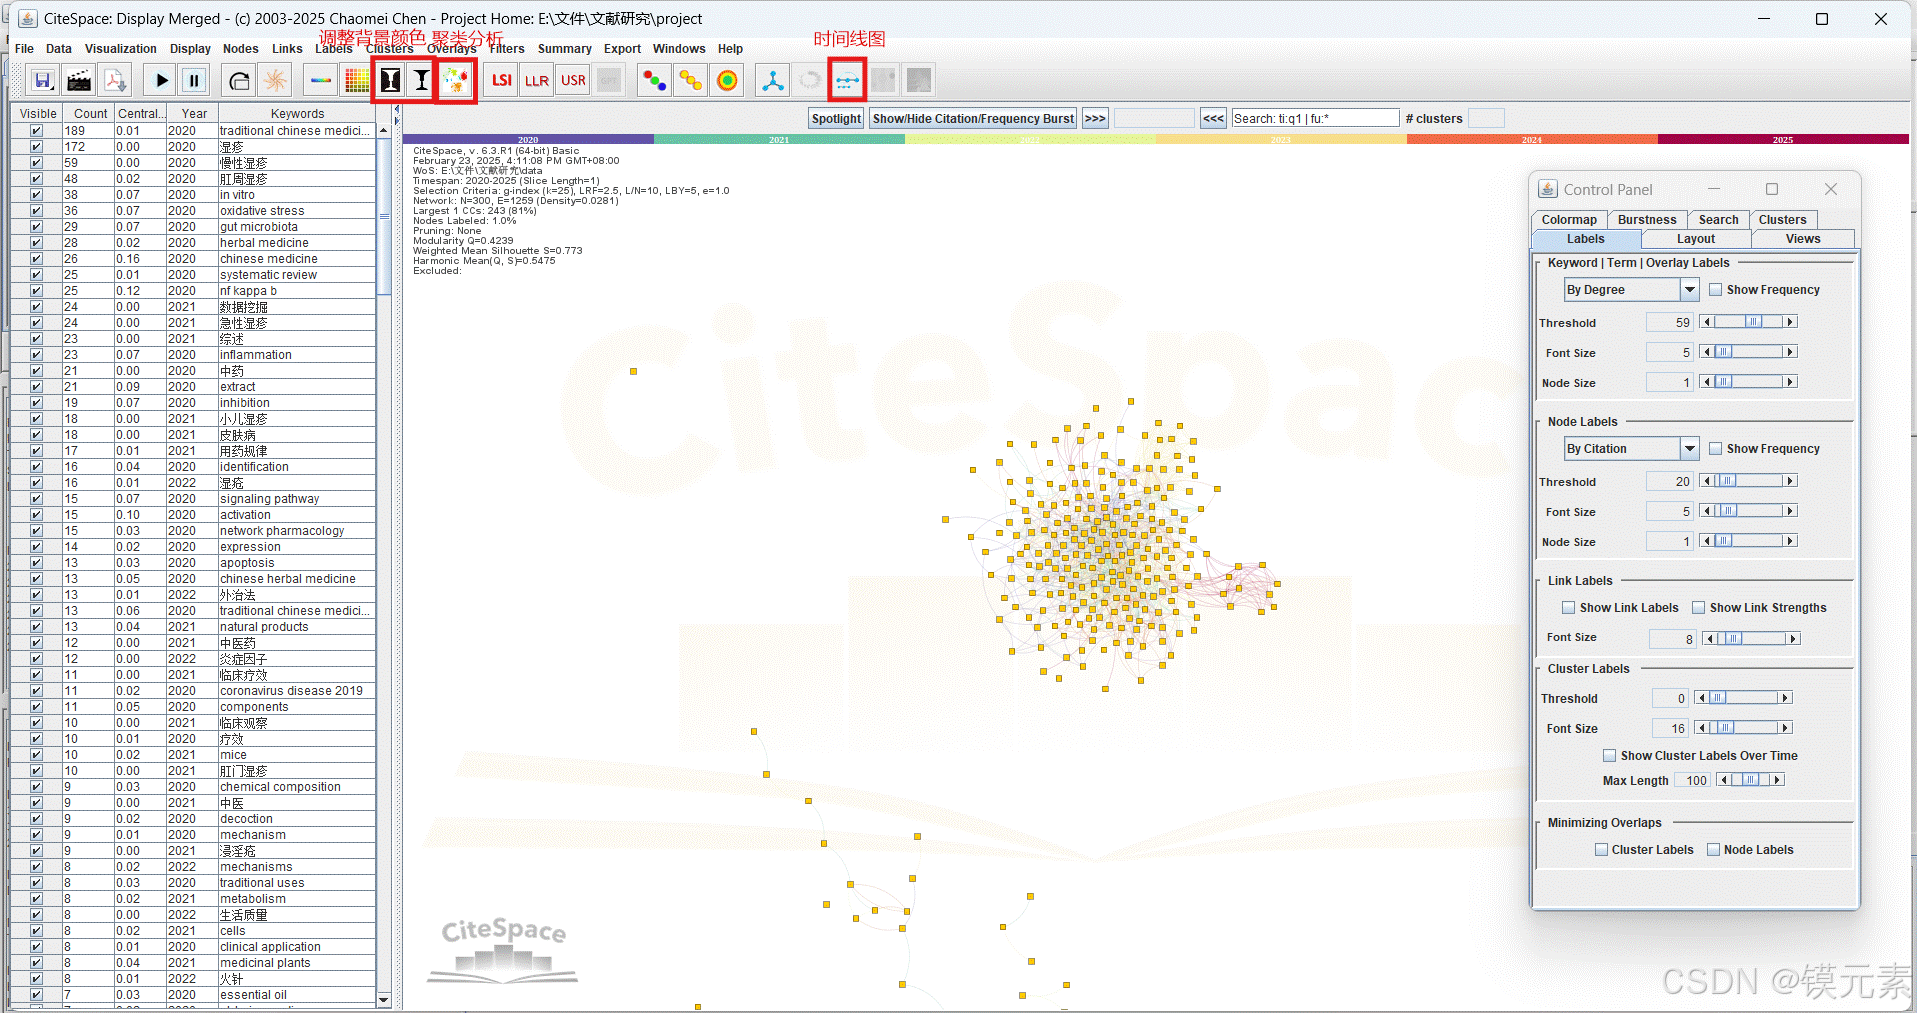
Task: Click the concentric ring node icon
Action: (728, 81)
